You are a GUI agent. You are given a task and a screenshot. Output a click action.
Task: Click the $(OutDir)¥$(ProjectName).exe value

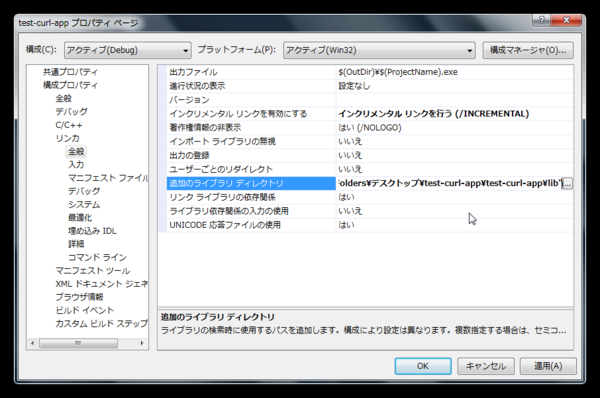398,72
